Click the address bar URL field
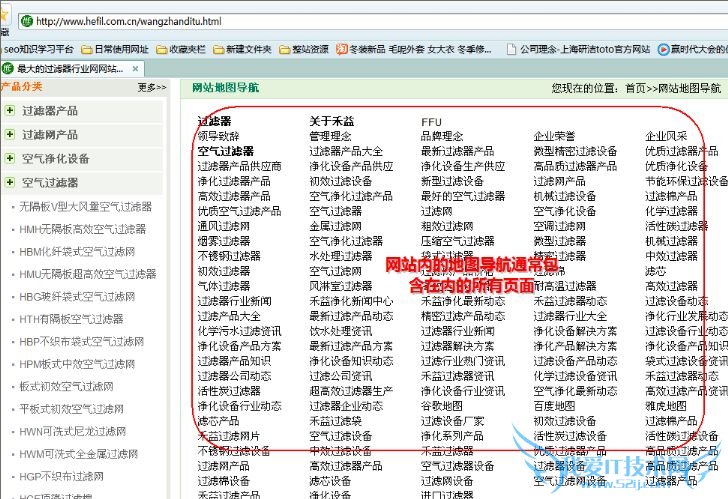Image resolution: width=728 pixels, height=499 pixels. (371, 21)
